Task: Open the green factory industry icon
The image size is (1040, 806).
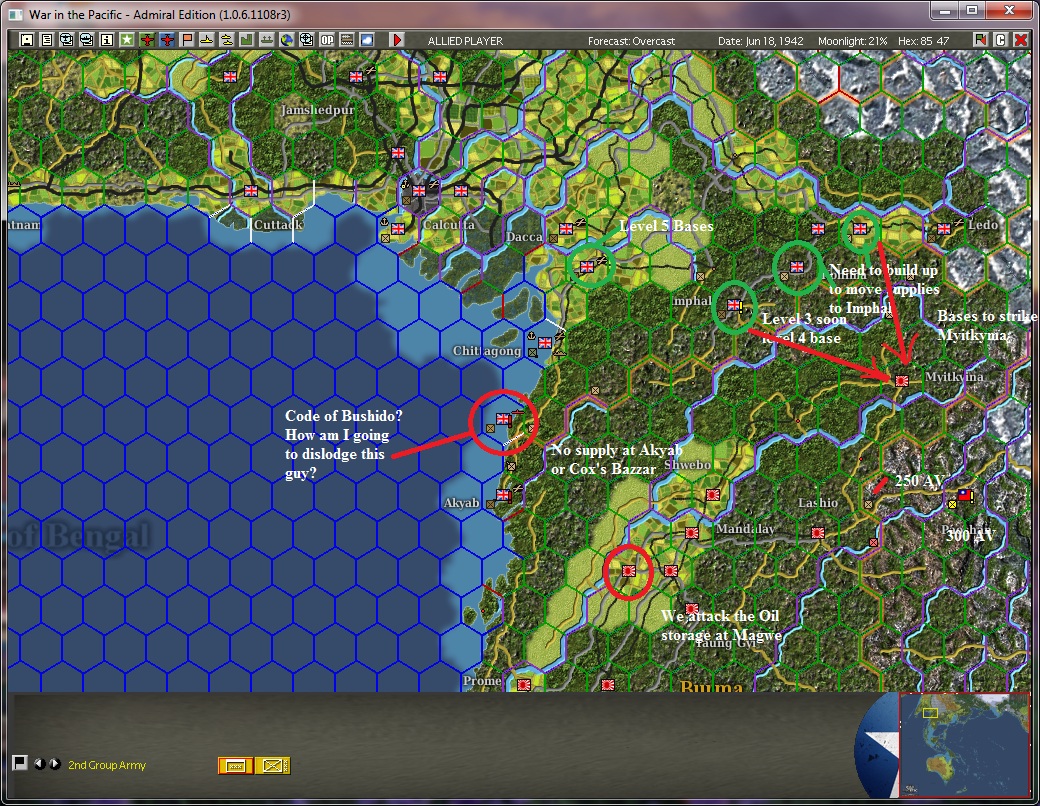Action: (247, 40)
